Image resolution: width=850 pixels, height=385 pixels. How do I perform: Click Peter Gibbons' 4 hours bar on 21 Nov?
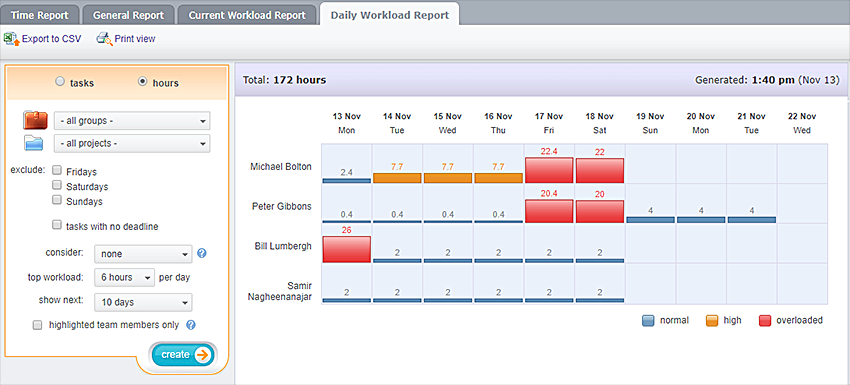752,220
